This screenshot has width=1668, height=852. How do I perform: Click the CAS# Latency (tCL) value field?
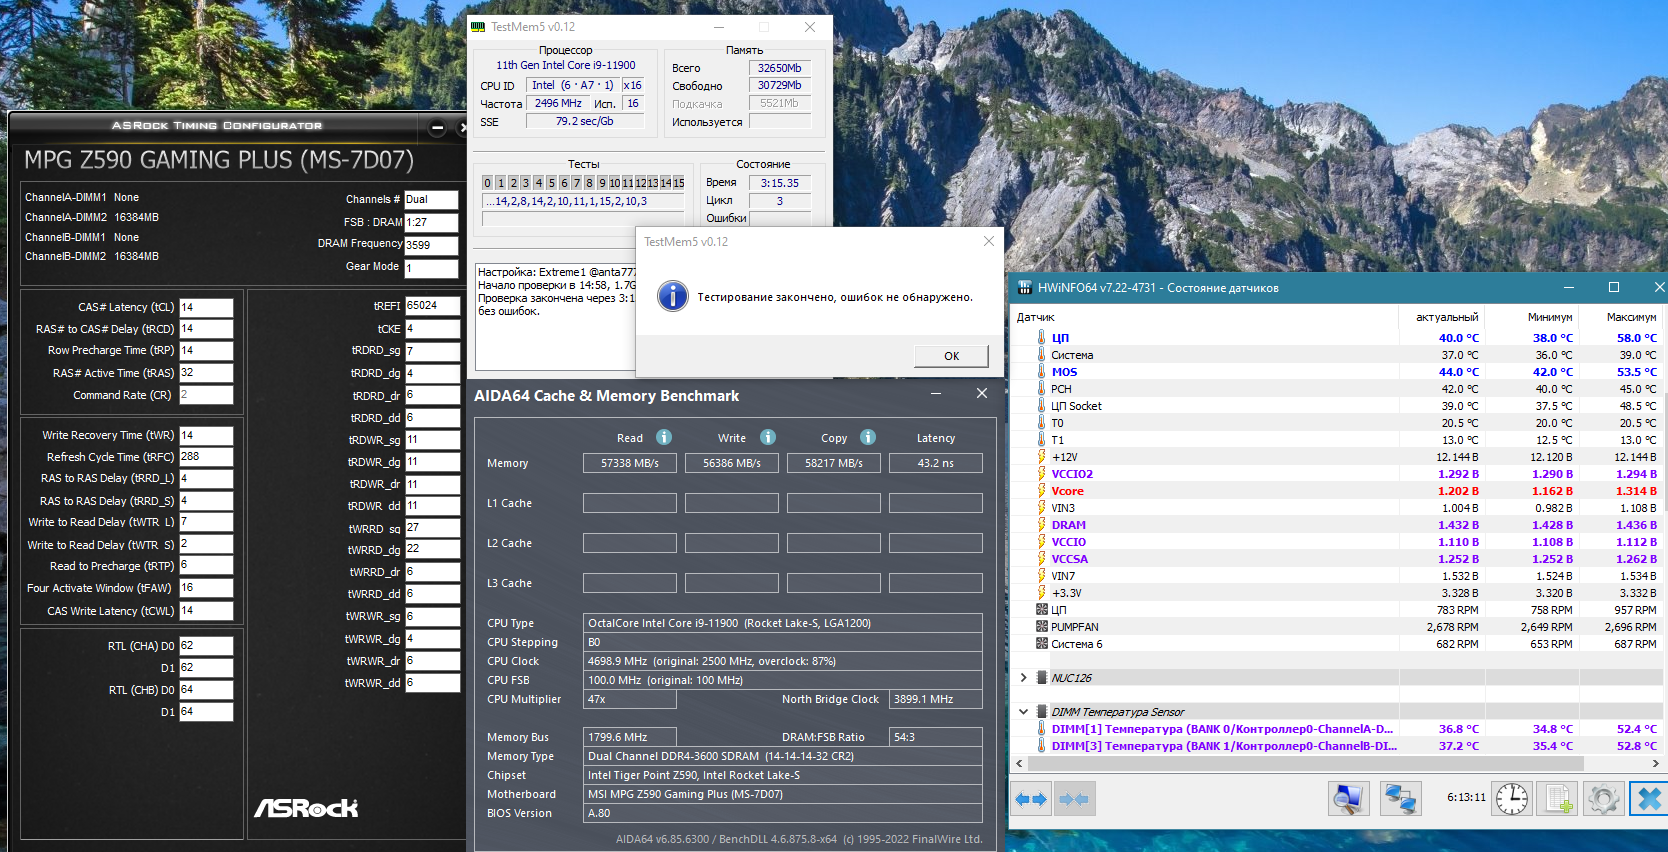click(x=206, y=308)
